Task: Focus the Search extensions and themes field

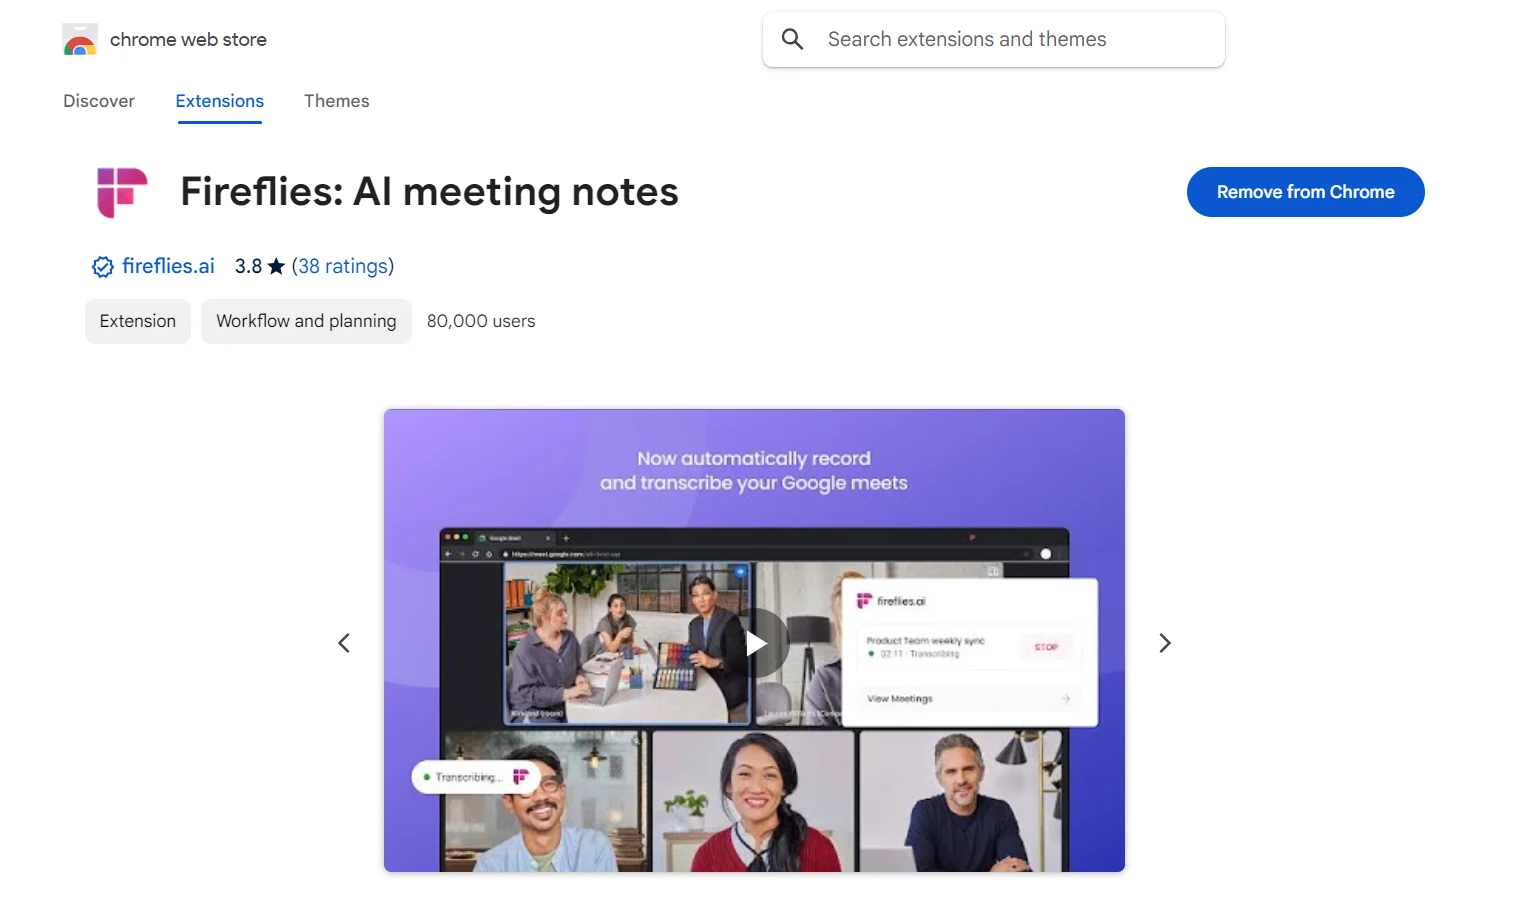Action: (994, 39)
